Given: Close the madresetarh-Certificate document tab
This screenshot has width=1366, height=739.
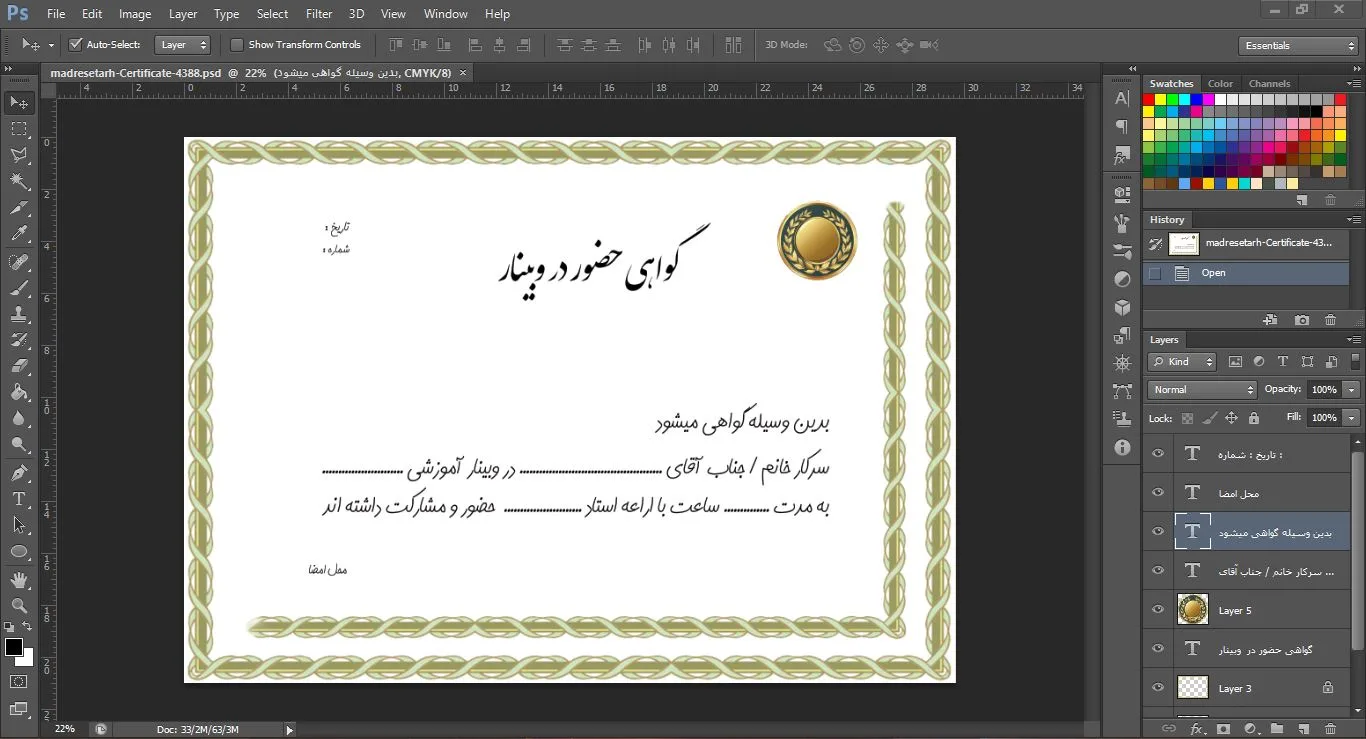Looking at the screenshot, I should click(462, 73).
